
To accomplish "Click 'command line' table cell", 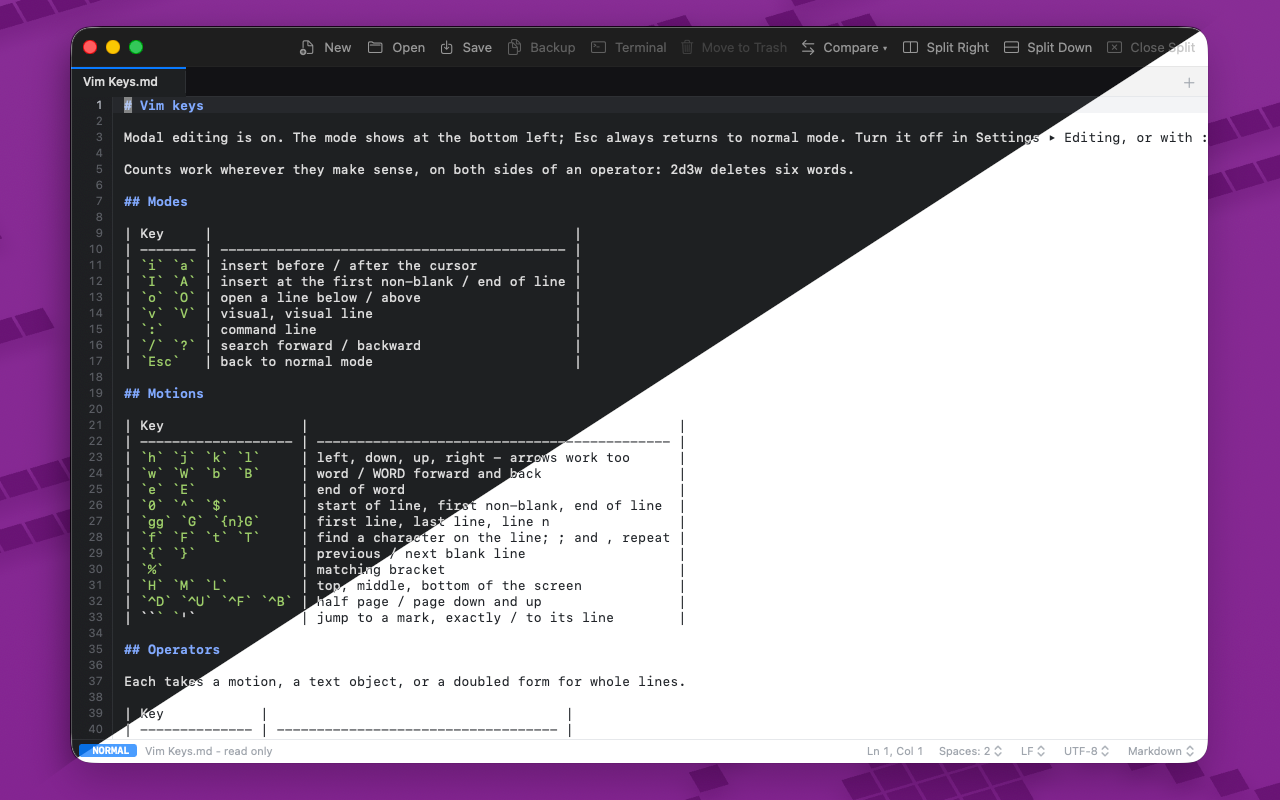I will click(x=269, y=329).
